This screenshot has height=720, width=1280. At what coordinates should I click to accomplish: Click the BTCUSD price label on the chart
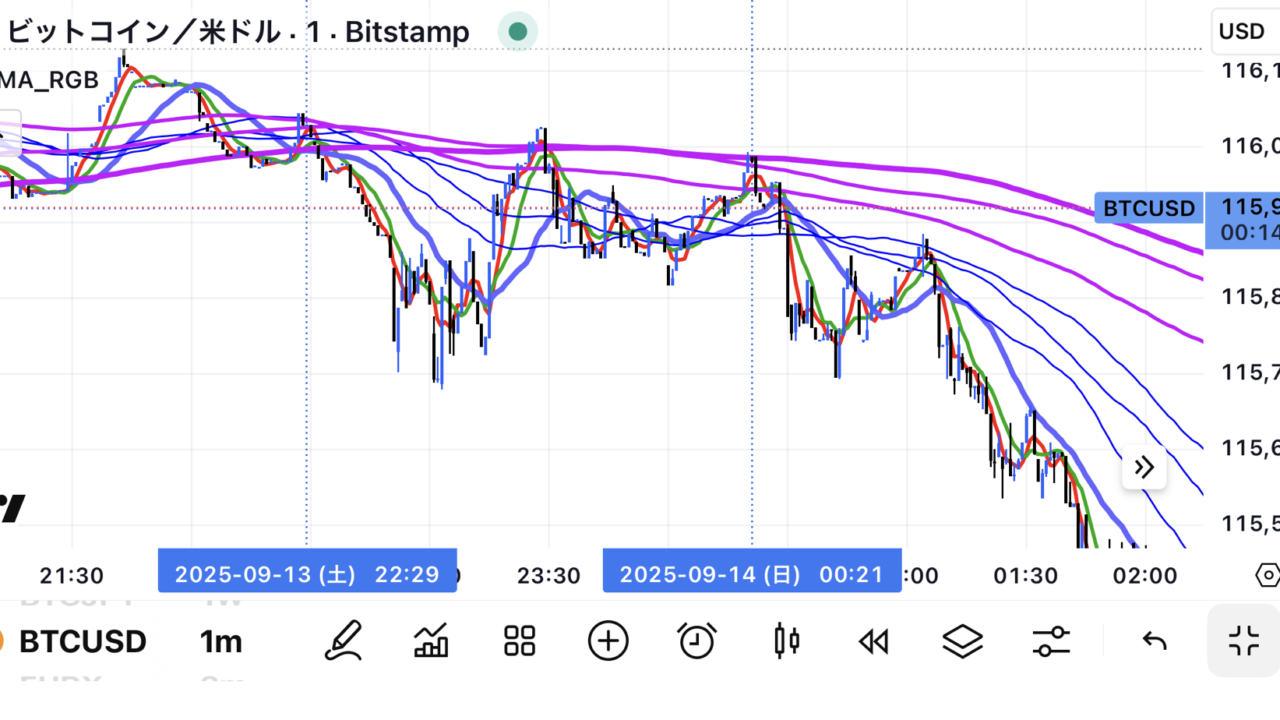tap(1149, 208)
